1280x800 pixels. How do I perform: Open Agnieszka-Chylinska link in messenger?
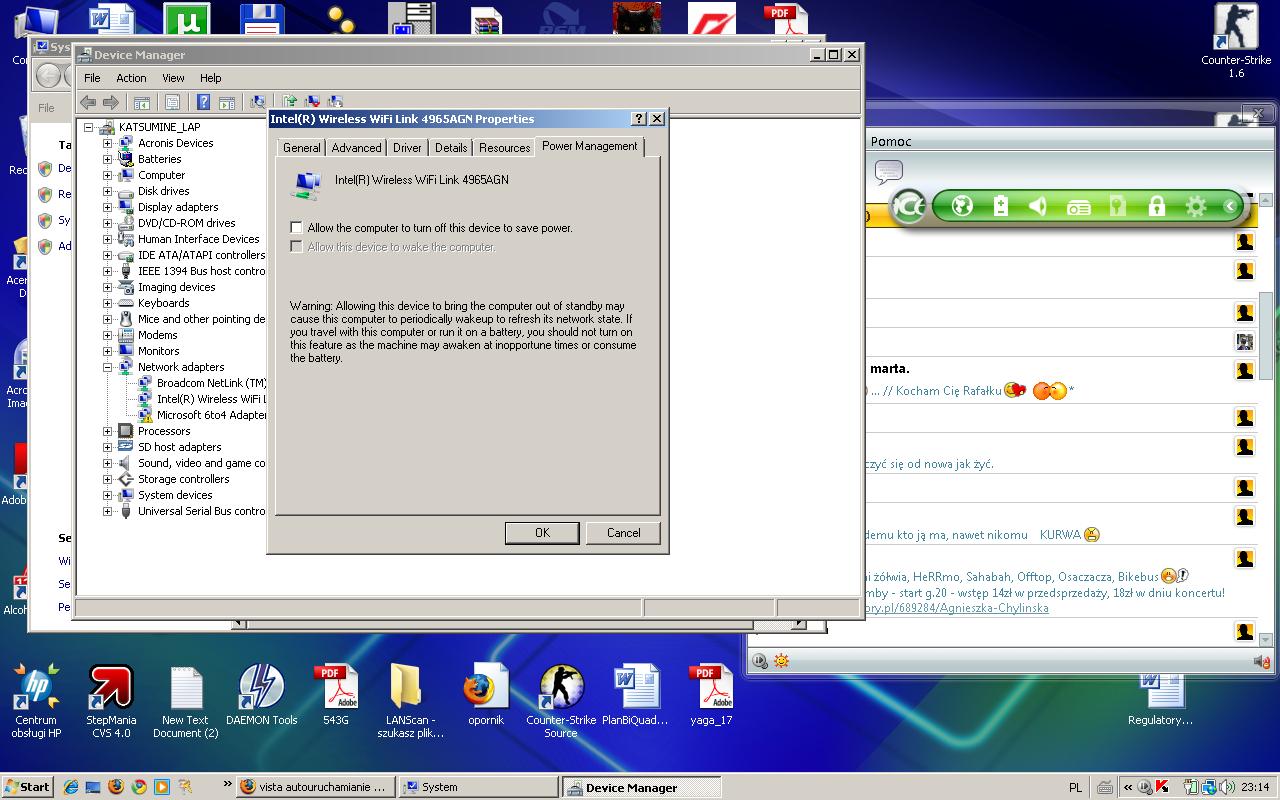(x=957, y=608)
